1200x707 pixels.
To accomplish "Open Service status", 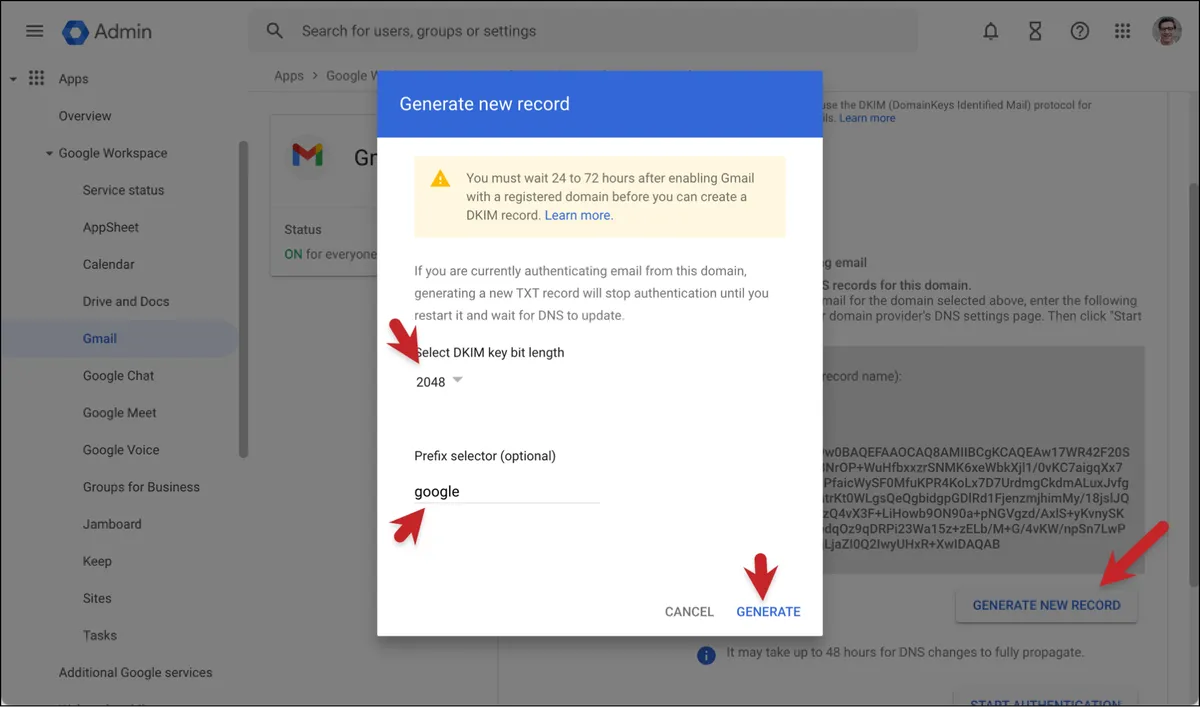I will [123, 190].
